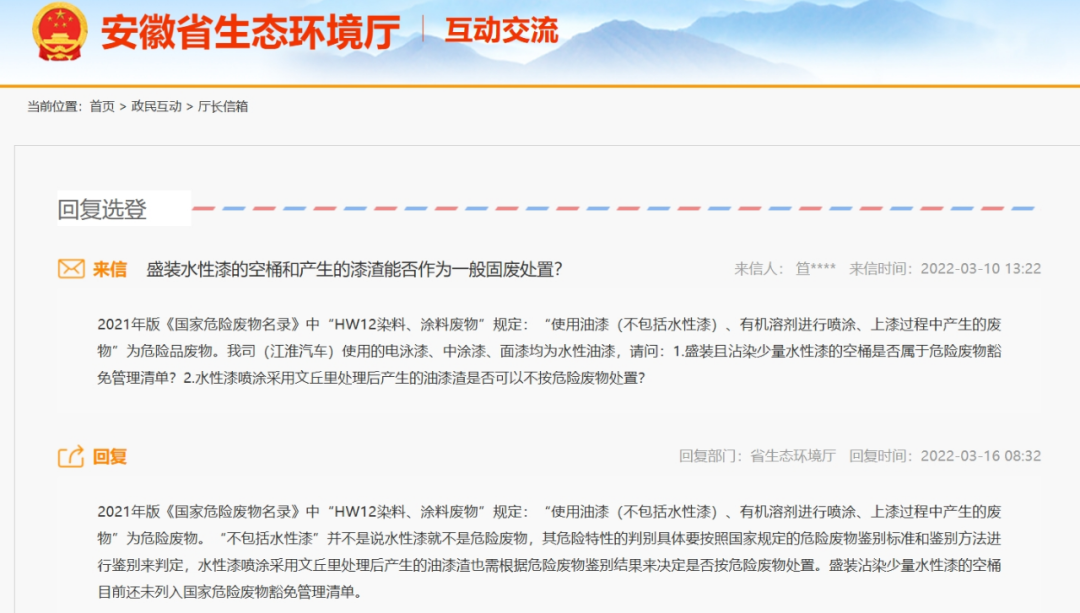Viewport: 1080px width, 613px height.
Task: Click the letter time 2022-03-10 13:22
Action: click(x=981, y=269)
